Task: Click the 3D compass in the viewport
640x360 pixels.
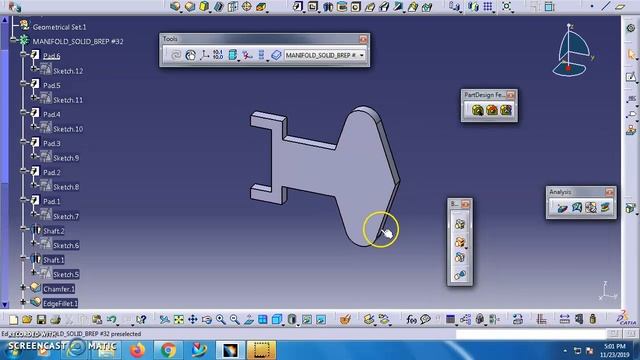Action: (572, 51)
